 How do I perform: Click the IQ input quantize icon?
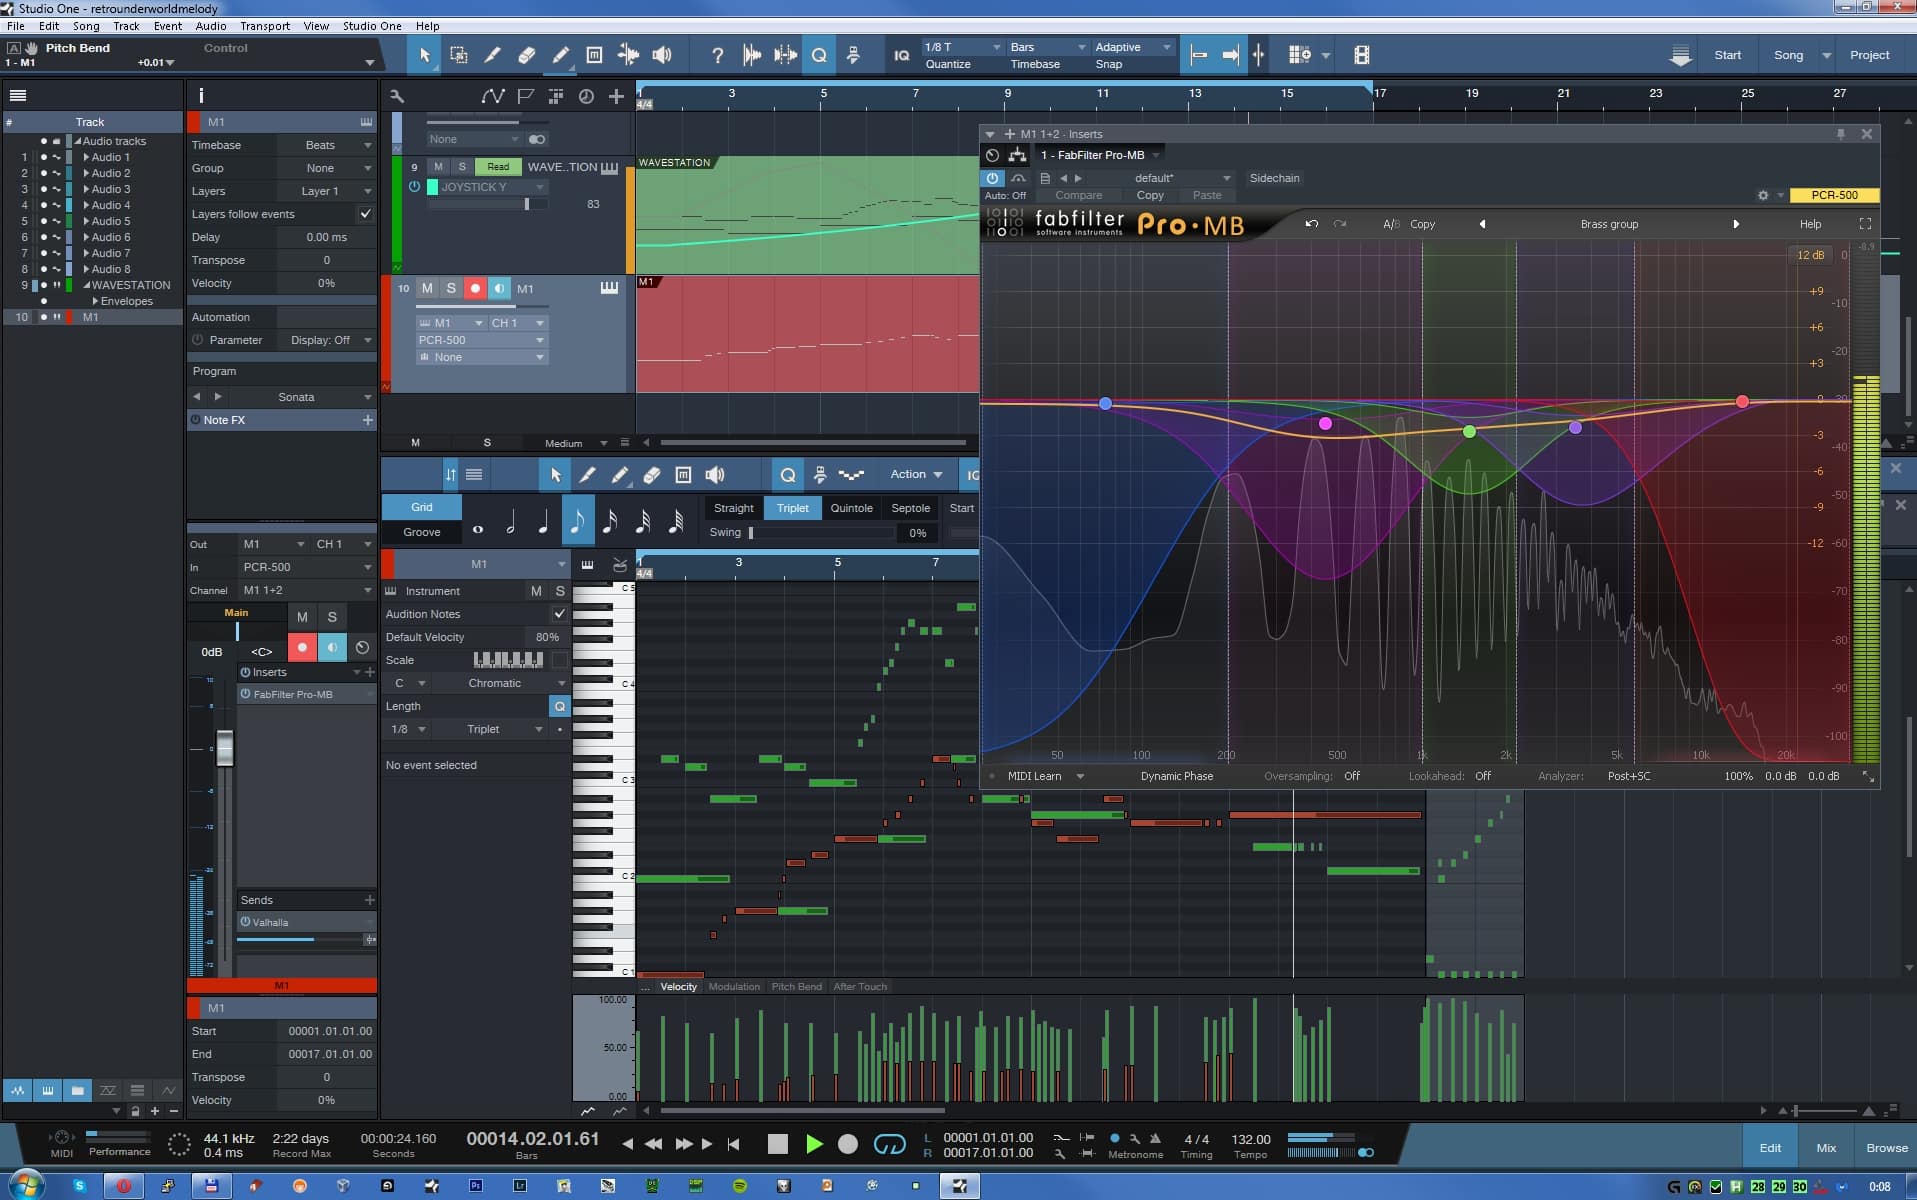coord(901,56)
